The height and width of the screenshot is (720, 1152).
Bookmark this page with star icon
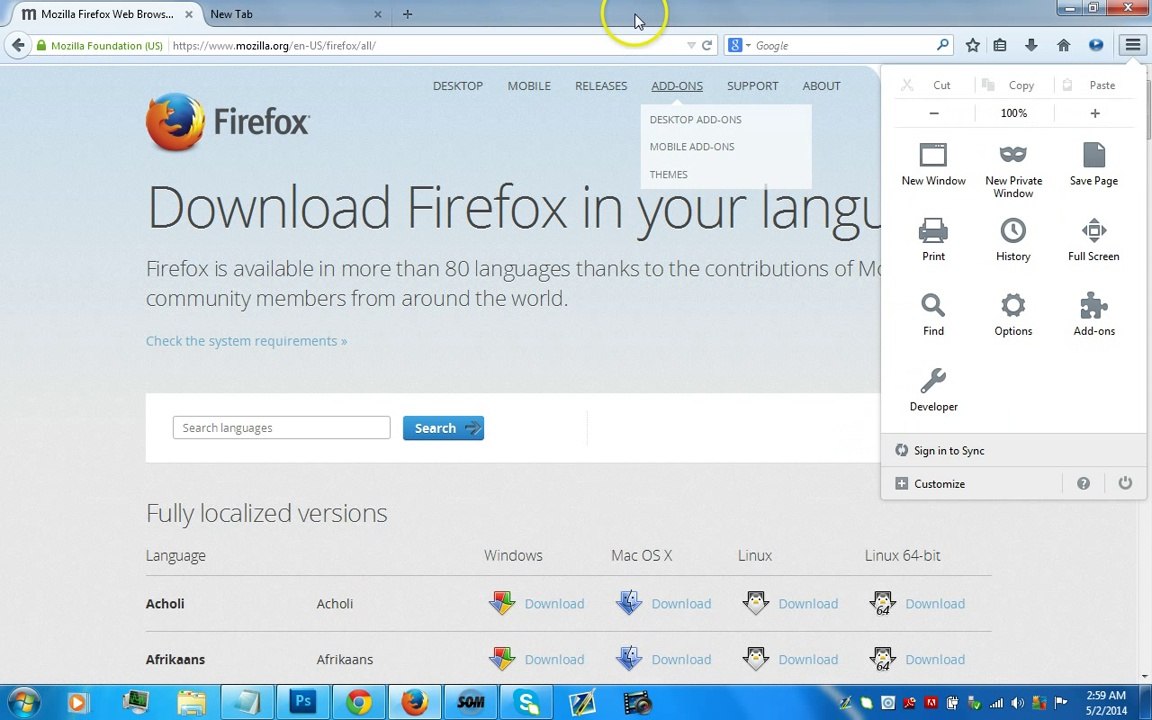coord(973,46)
